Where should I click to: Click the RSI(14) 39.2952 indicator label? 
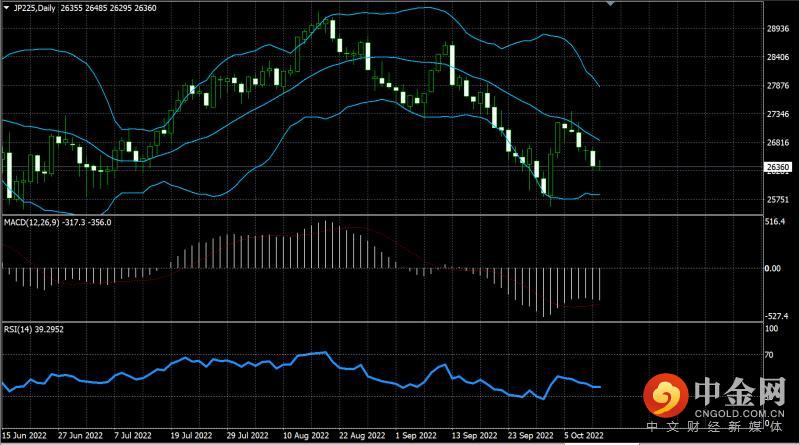34,330
